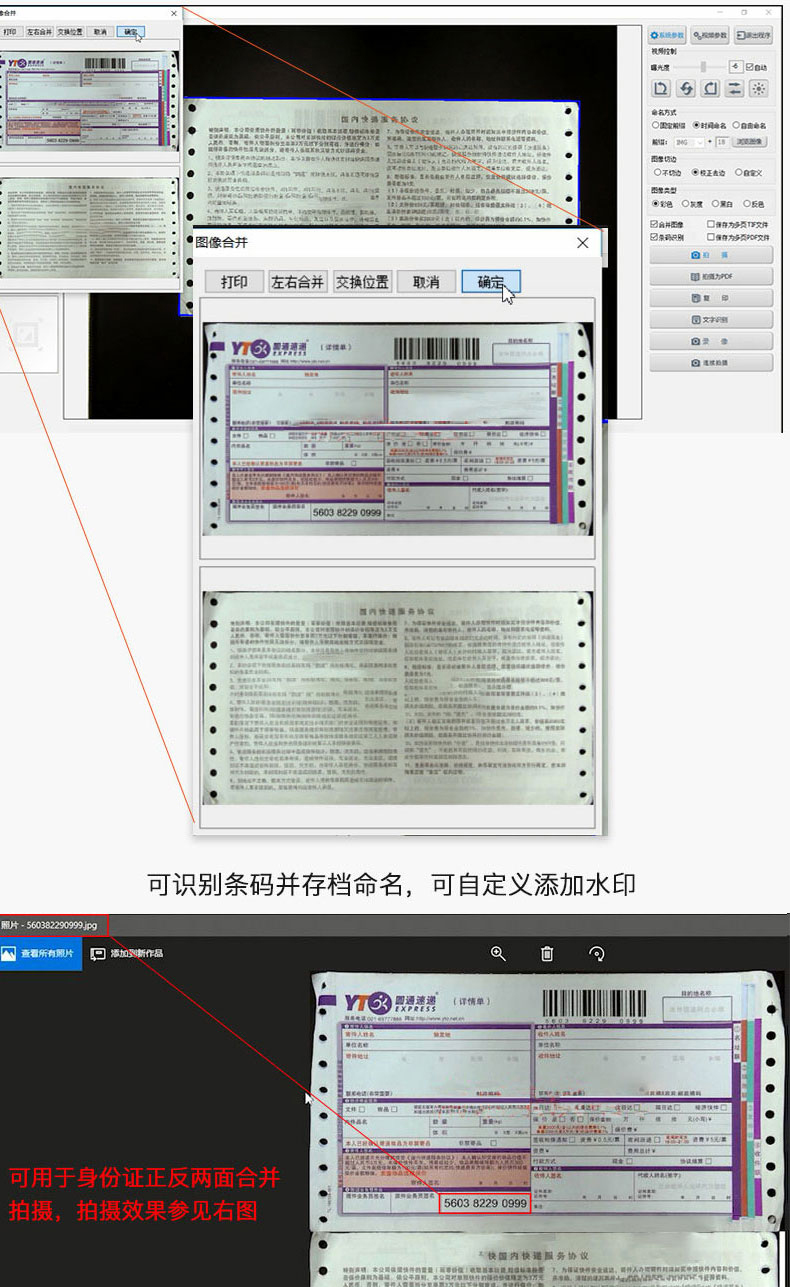
Task: Click the circular two-arrow rotate icon
Action: pos(686,88)
